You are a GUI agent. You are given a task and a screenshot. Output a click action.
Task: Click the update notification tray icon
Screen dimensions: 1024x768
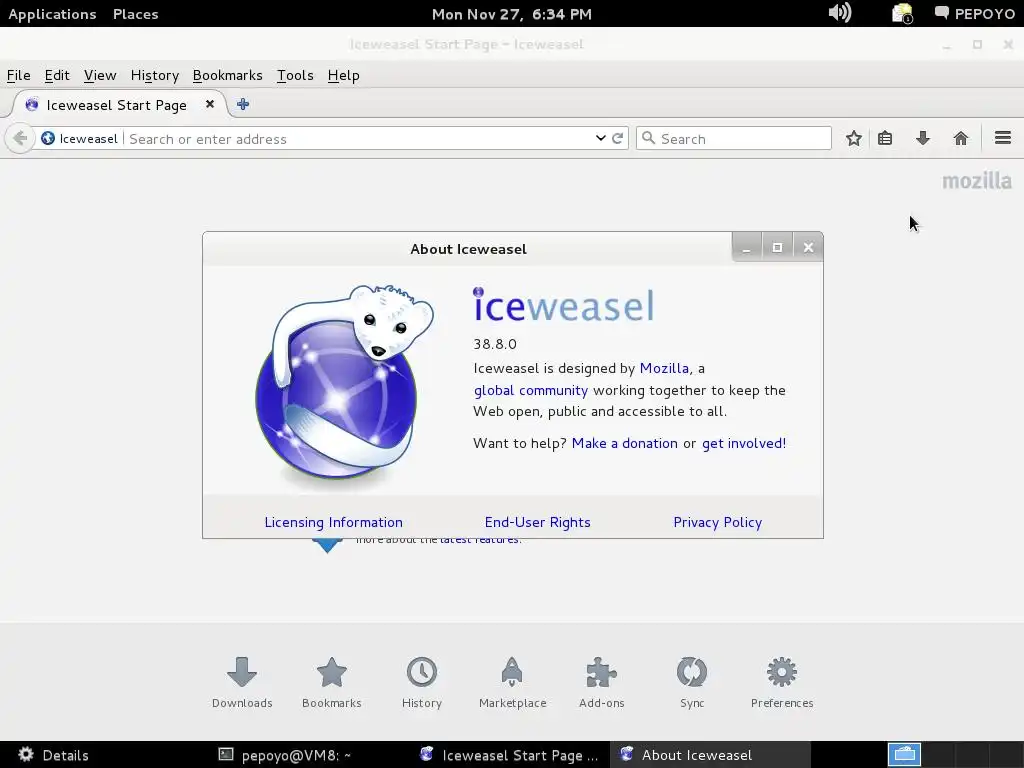[x=902, y=13]
